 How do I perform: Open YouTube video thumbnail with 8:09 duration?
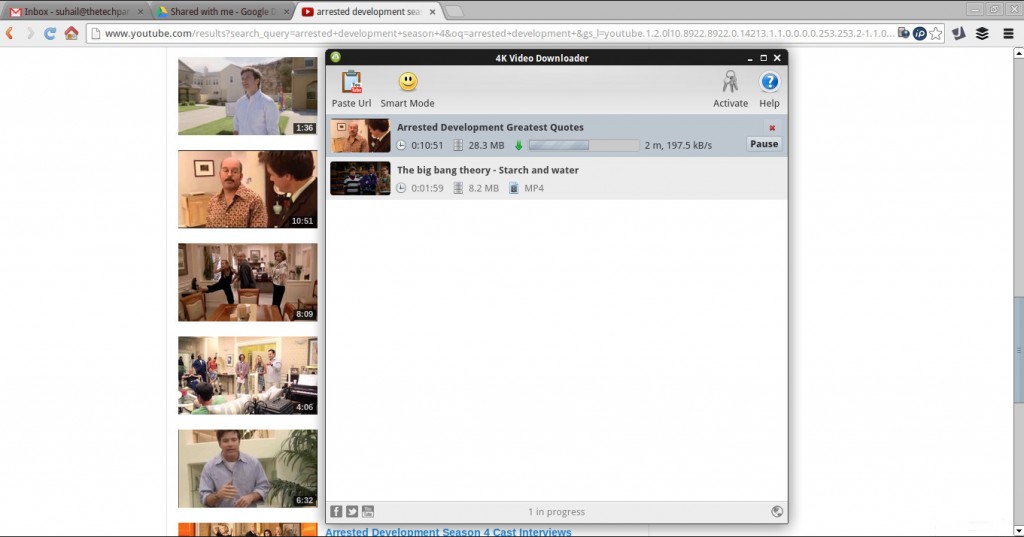tap(248, 282)
